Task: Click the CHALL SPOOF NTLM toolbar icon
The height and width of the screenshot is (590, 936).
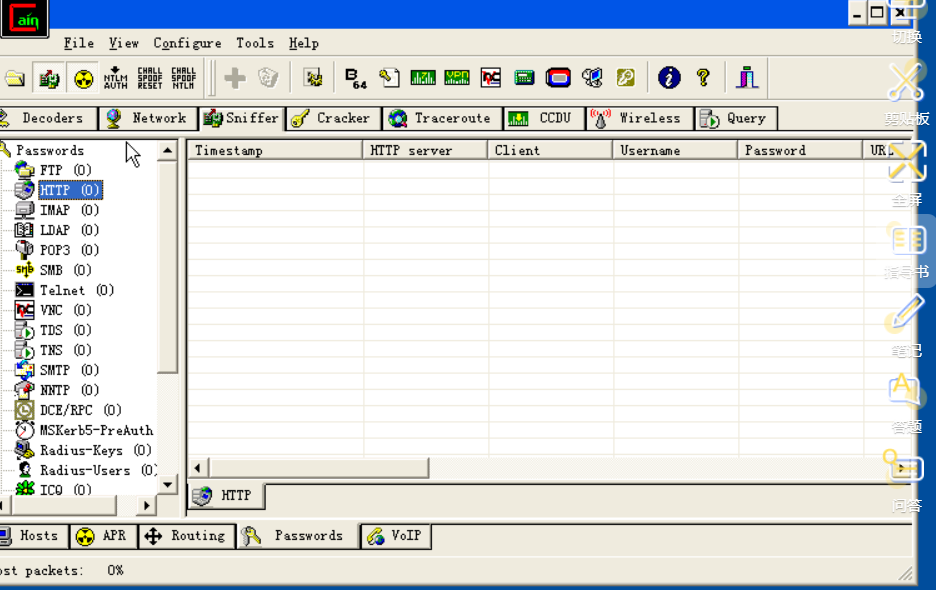Action: point(183,78)
